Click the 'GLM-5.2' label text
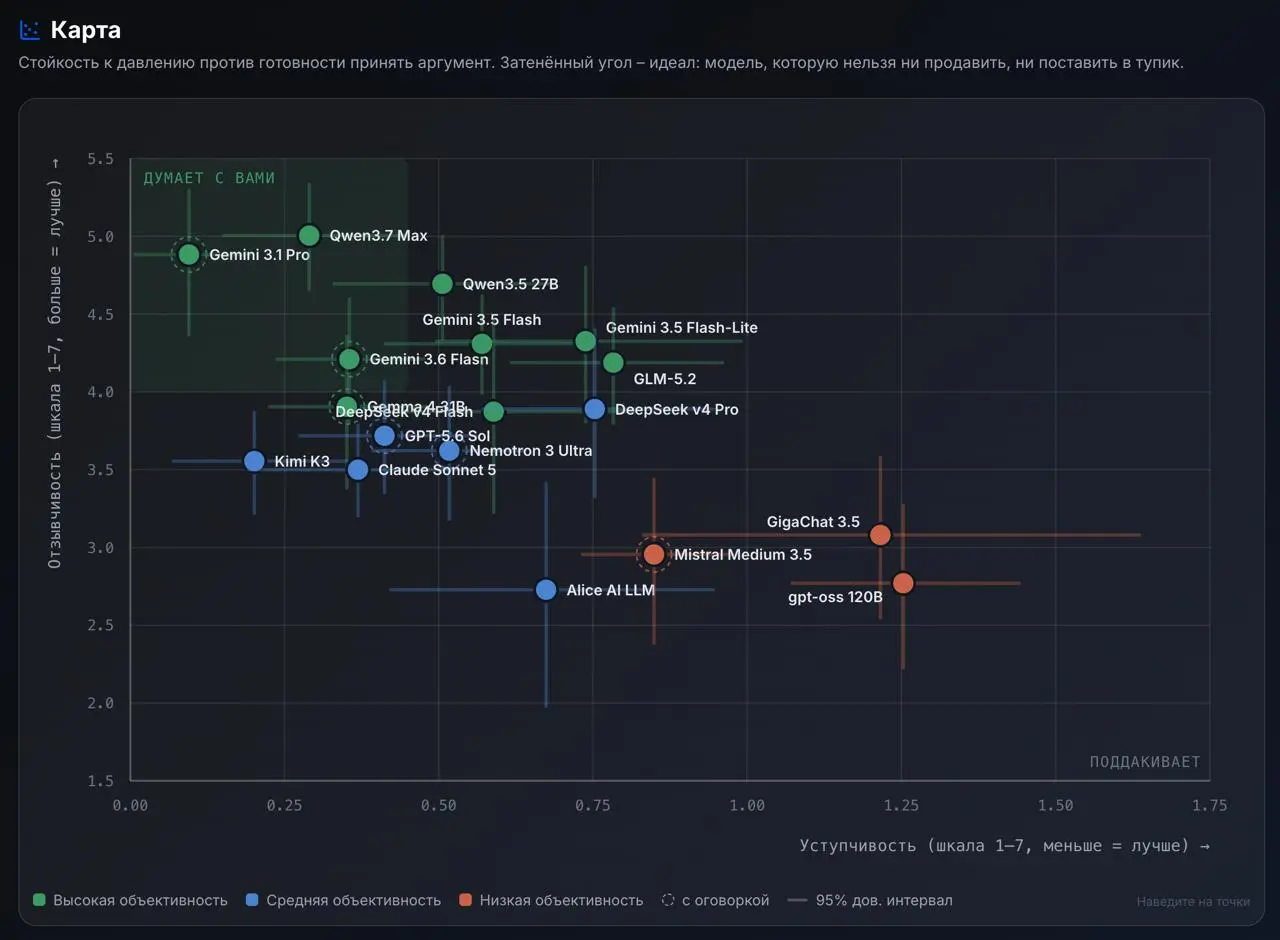This screenshot has height=940, width=1280. (x=665, y=379)
